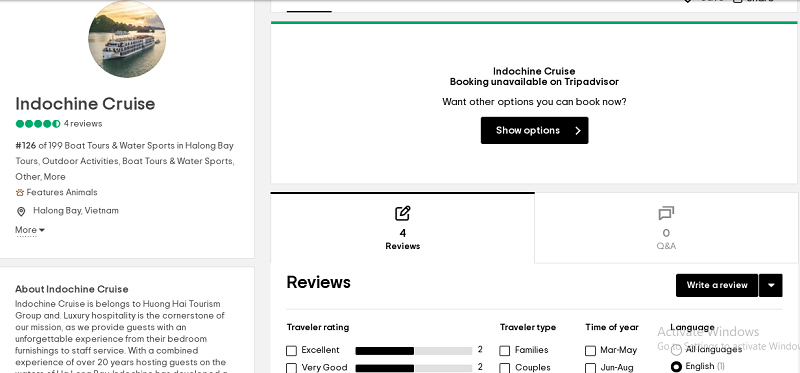Select the All languages radio button

676,351
